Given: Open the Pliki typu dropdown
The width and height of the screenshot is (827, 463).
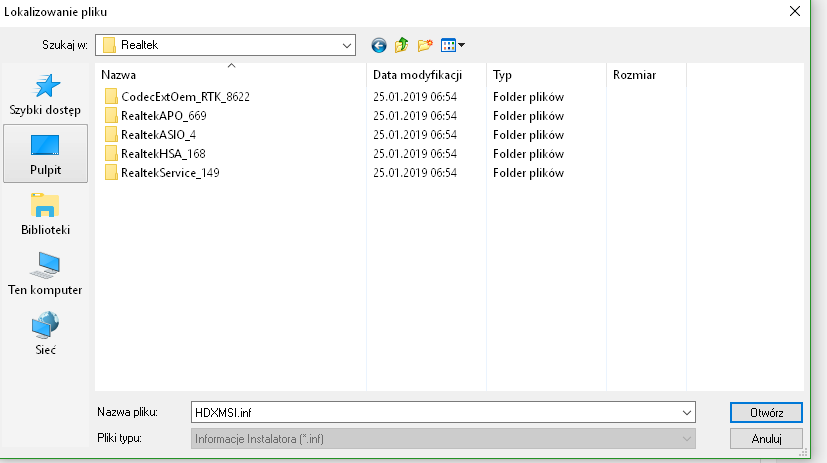Looking at the screenshot, I should [x=443, y=439].
